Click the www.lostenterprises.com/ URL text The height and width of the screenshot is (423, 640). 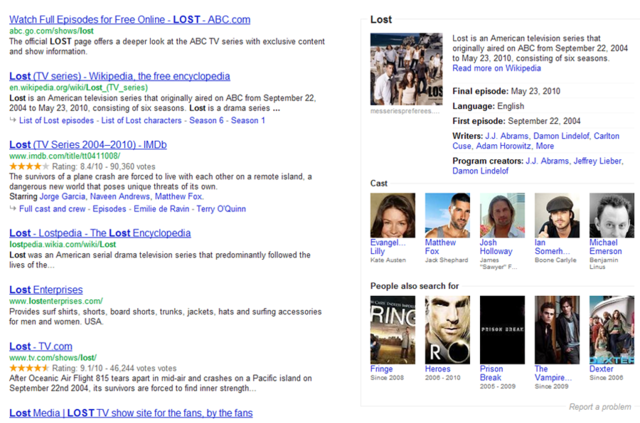tap(56, 301)
